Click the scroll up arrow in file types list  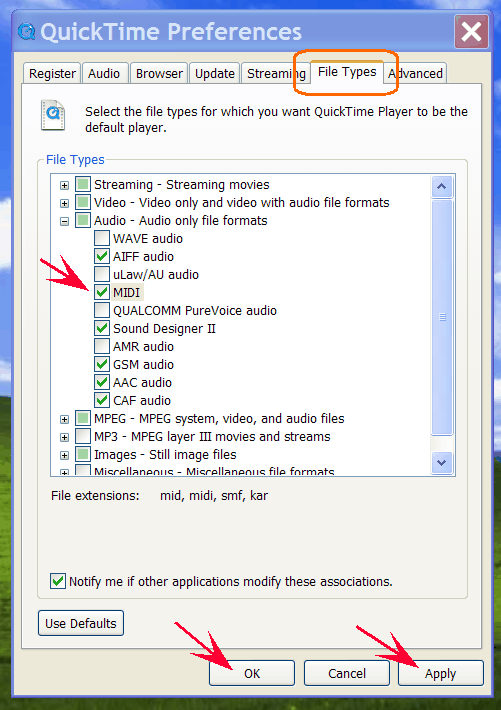pos(442,187)
